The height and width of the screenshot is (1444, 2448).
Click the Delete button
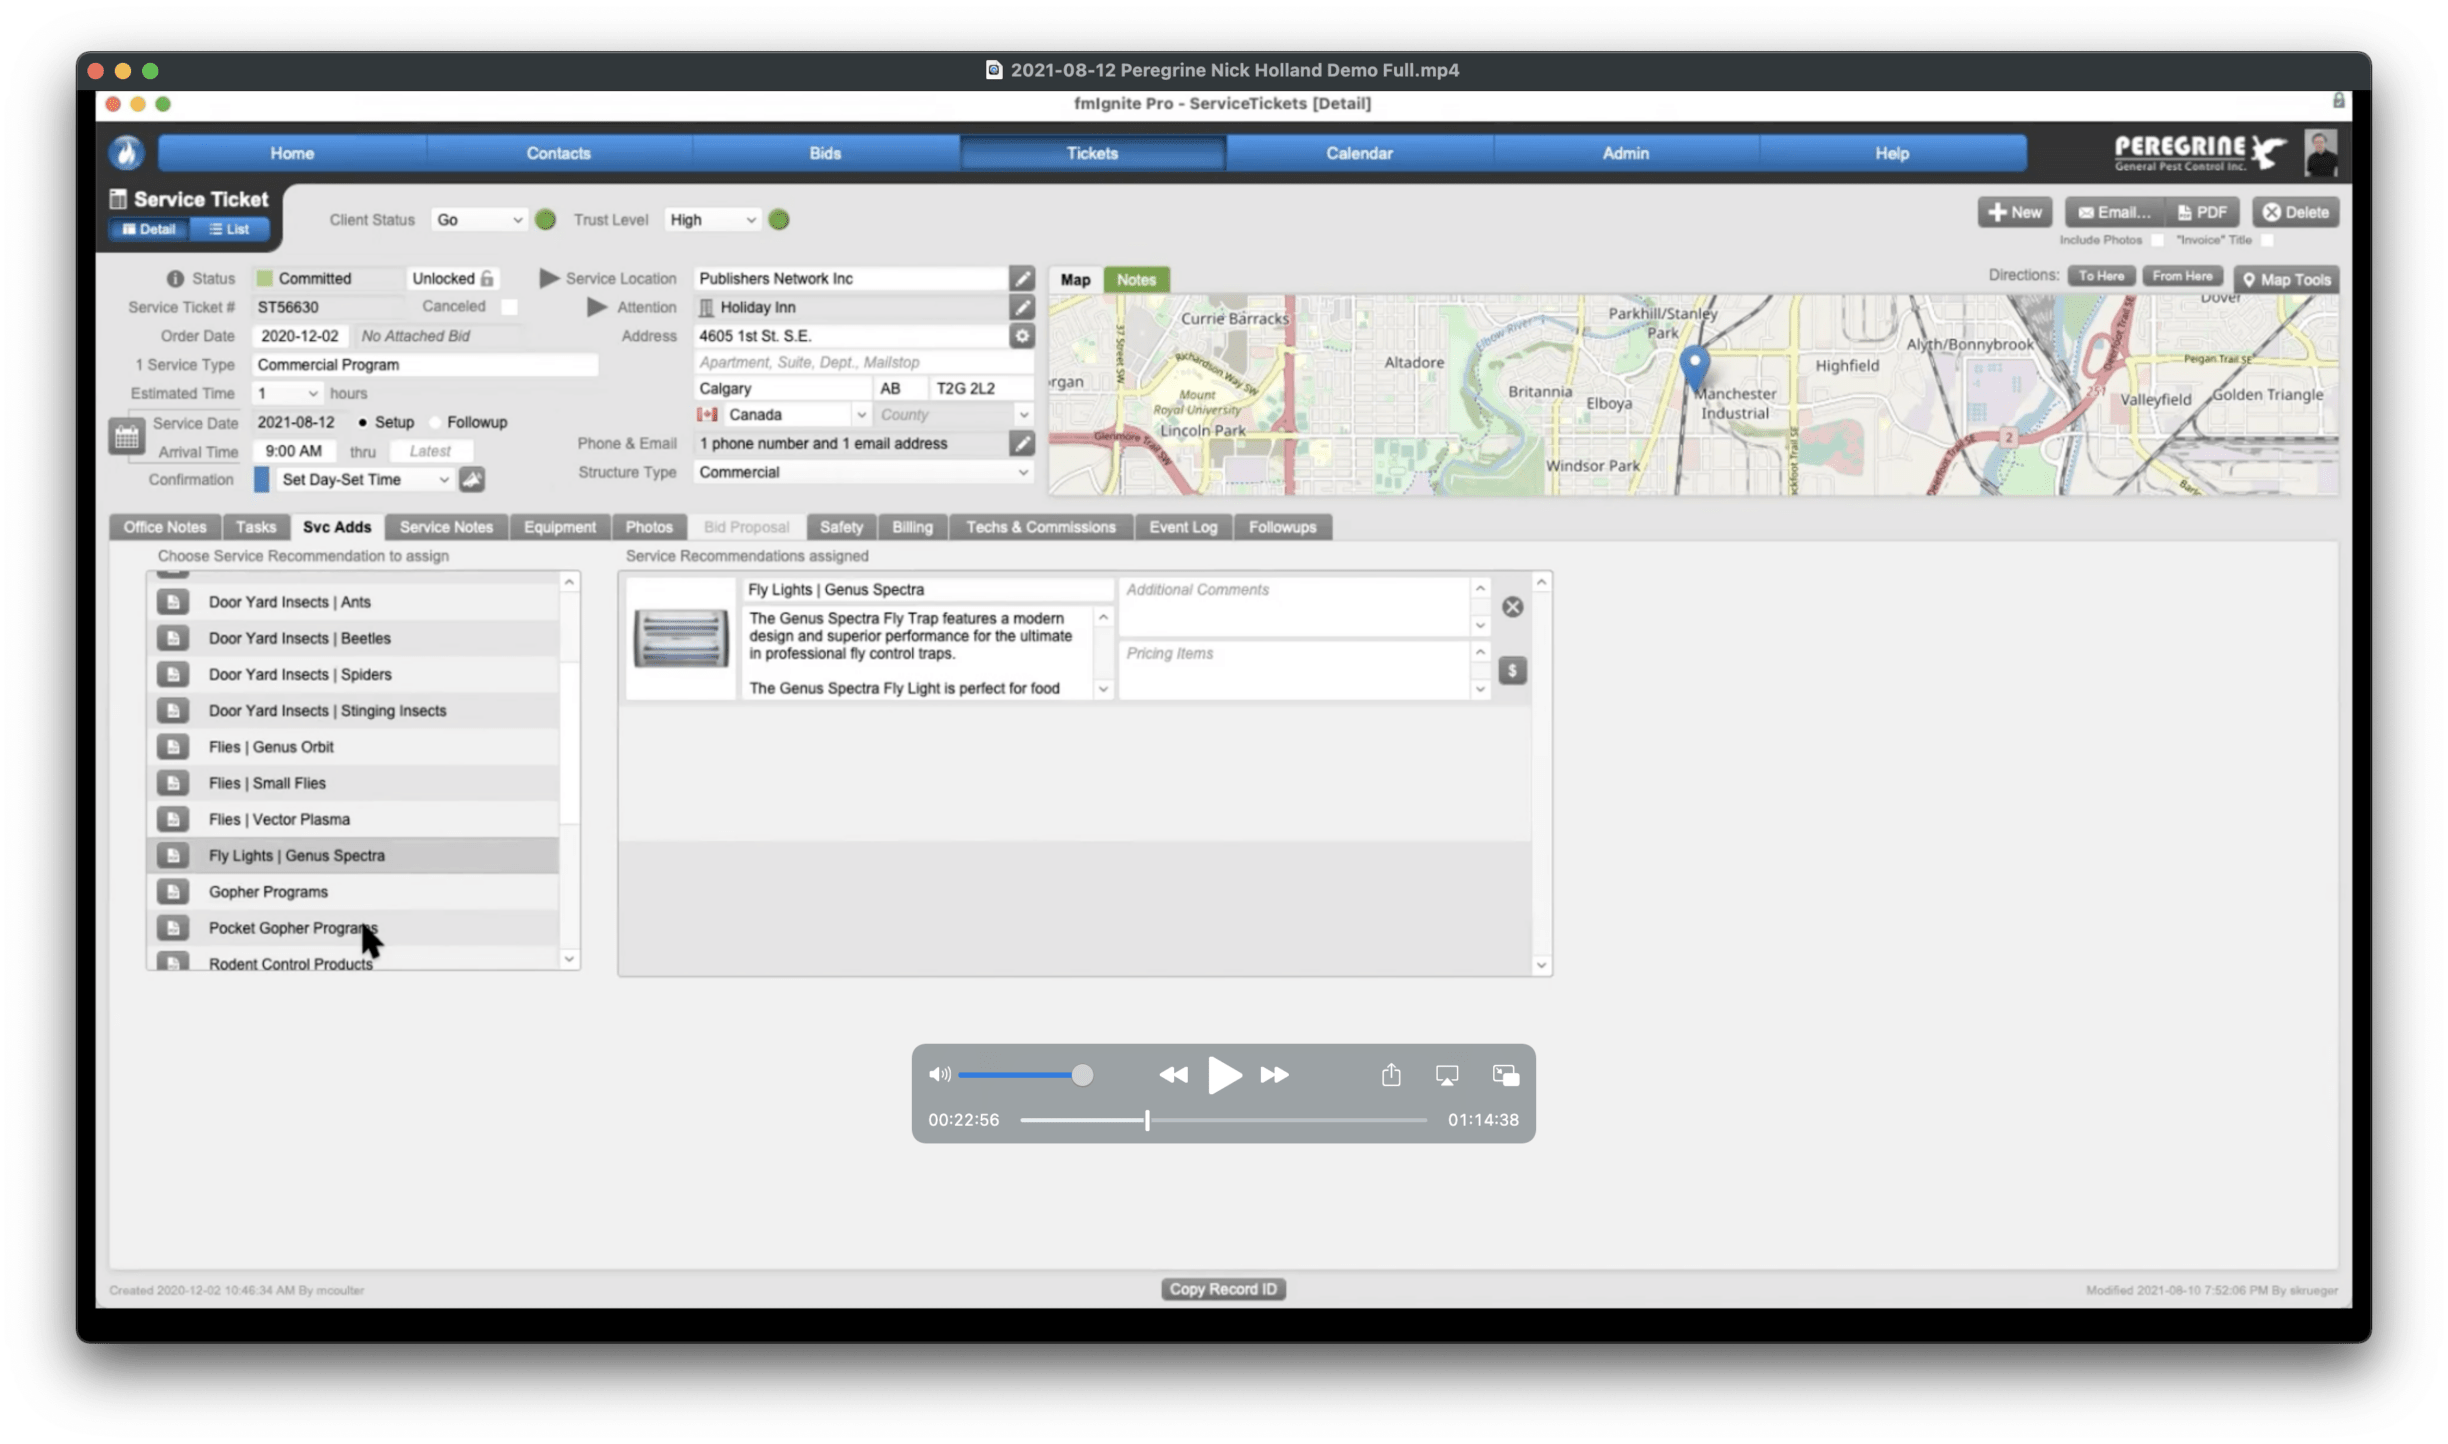click(x=2295, y=212)
